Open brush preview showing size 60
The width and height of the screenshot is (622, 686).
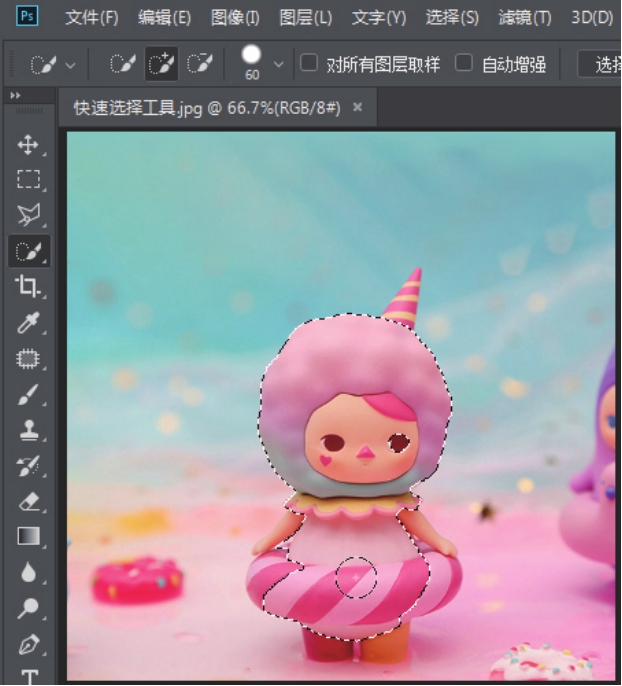click(x=252, y=63)
